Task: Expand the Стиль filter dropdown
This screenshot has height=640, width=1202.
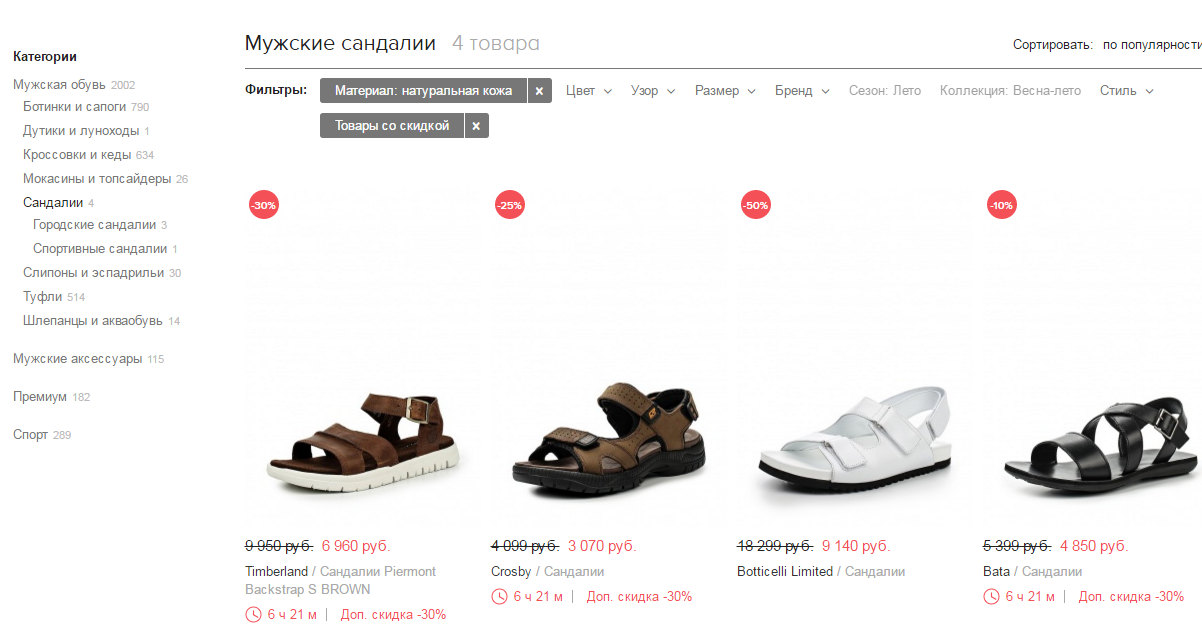Action: [x=1127, y=91]
